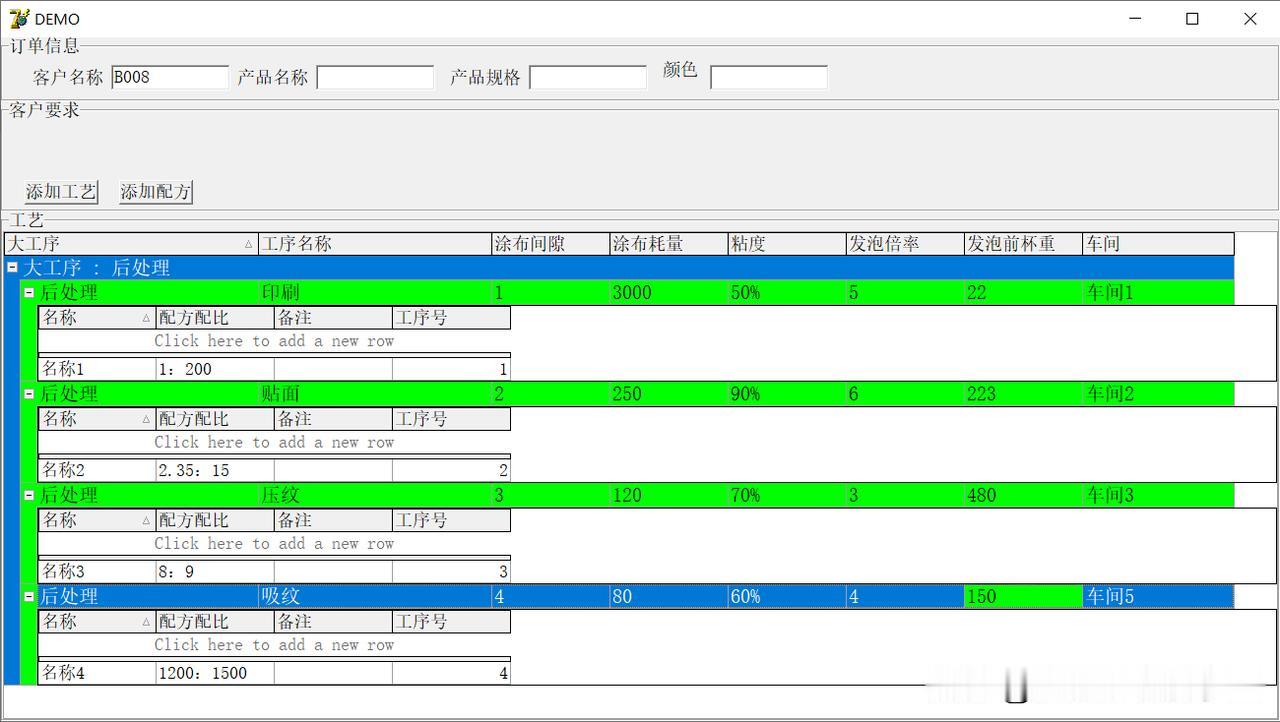Screen dimensions: 1280x722
Task: Click the 产品规格 input field
Action: click(x=588, y=77)
